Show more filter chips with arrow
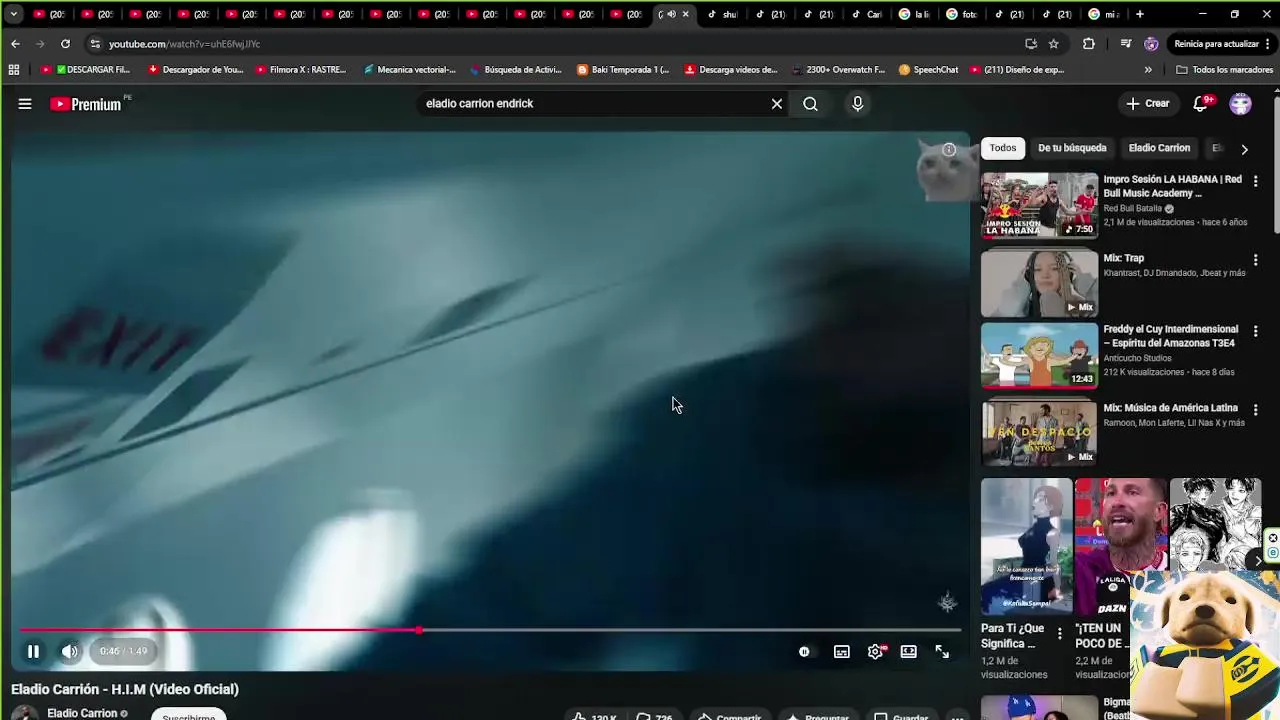Image resolution: width=1280 pixels, height=720 pixels. 1244,149
